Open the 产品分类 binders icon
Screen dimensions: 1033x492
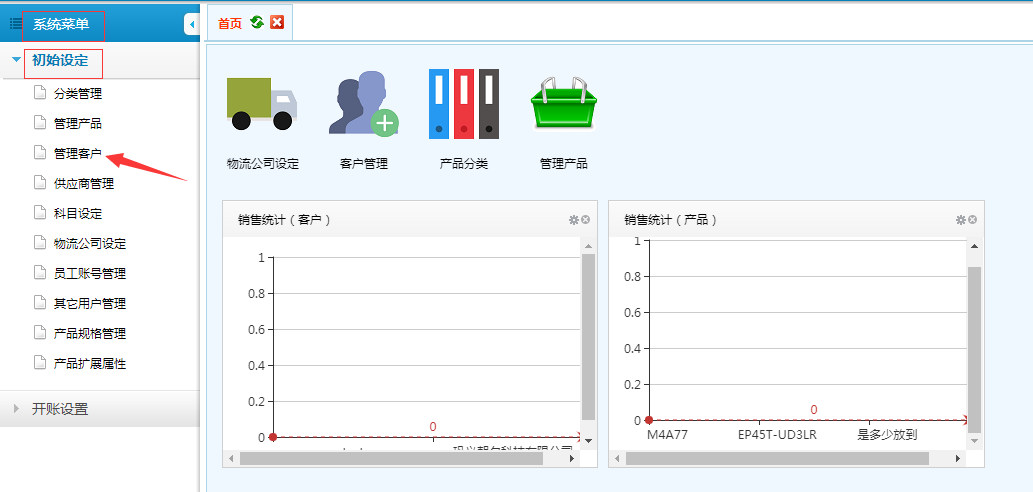463,104
